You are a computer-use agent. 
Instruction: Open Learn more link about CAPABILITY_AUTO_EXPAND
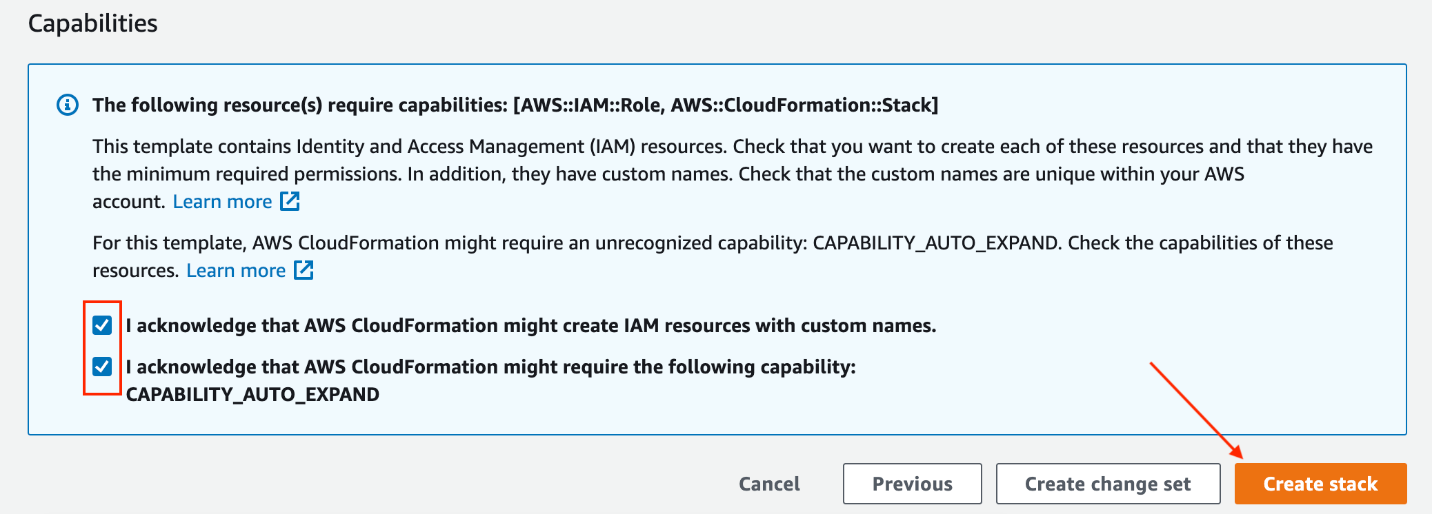click(x=236, y=270)
